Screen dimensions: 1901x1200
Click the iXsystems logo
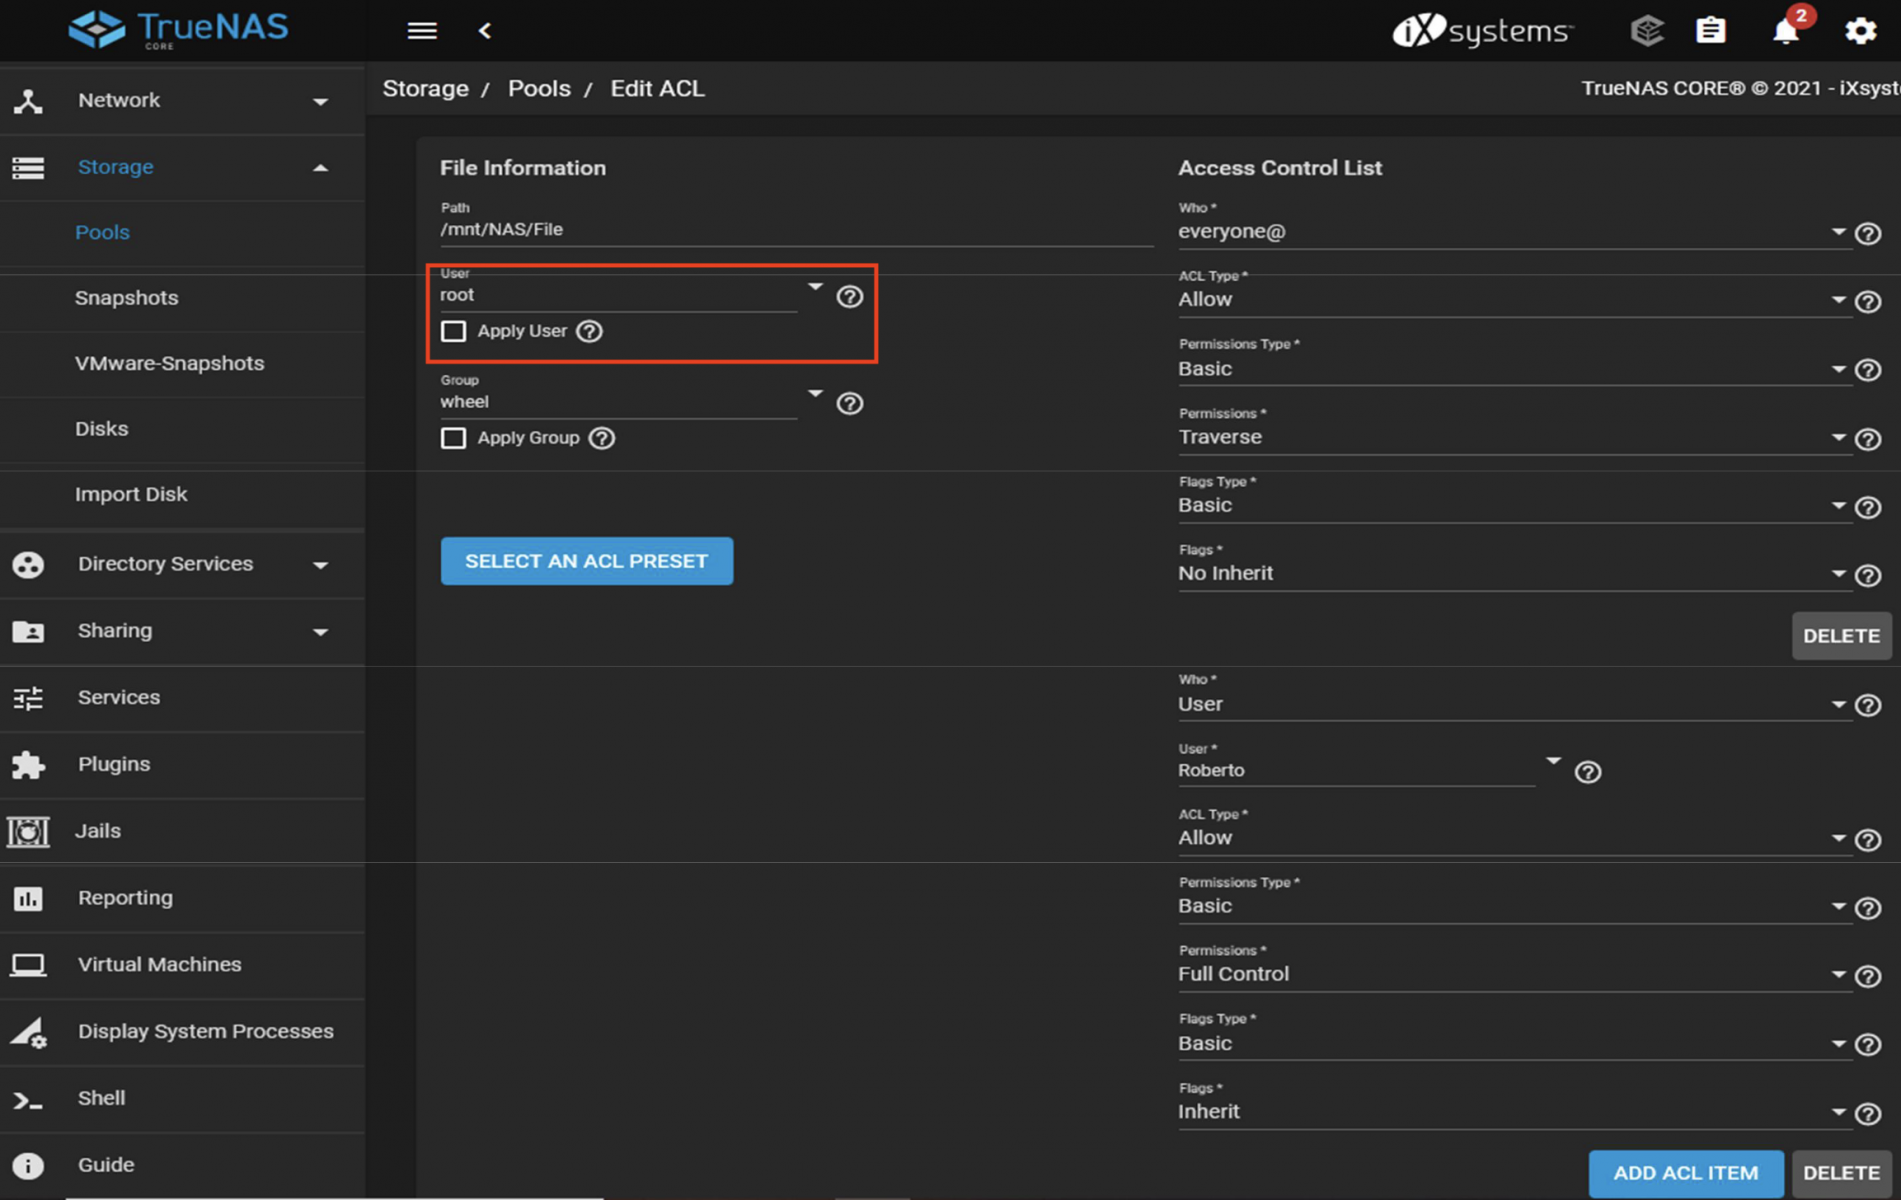tap(1482, 31)
